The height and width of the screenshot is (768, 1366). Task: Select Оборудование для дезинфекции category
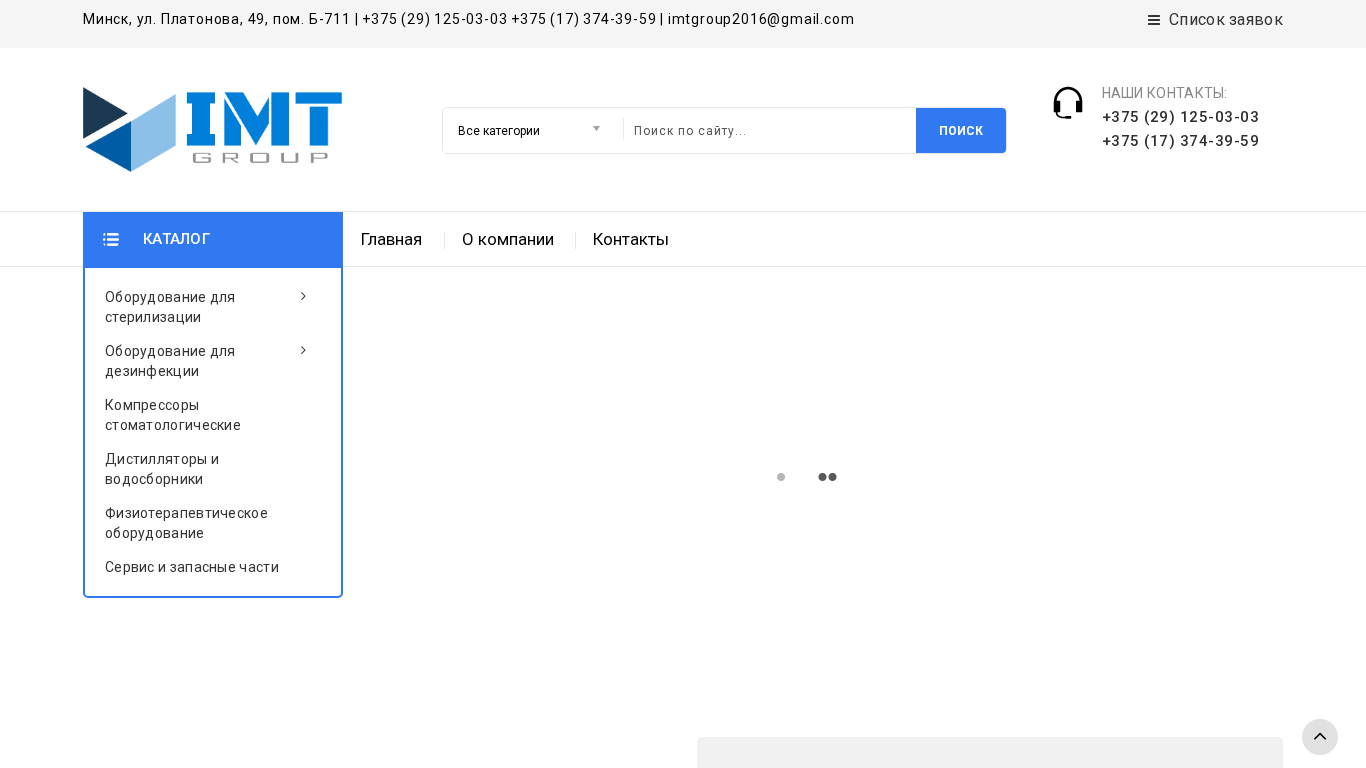tap(170, 361)
